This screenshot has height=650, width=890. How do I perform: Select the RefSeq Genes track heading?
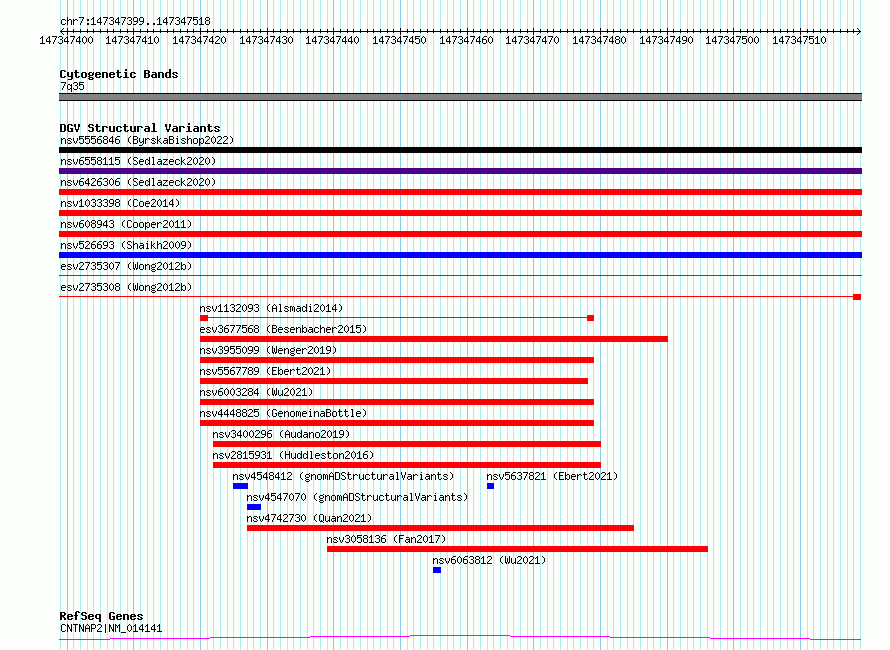pos(101,616)
